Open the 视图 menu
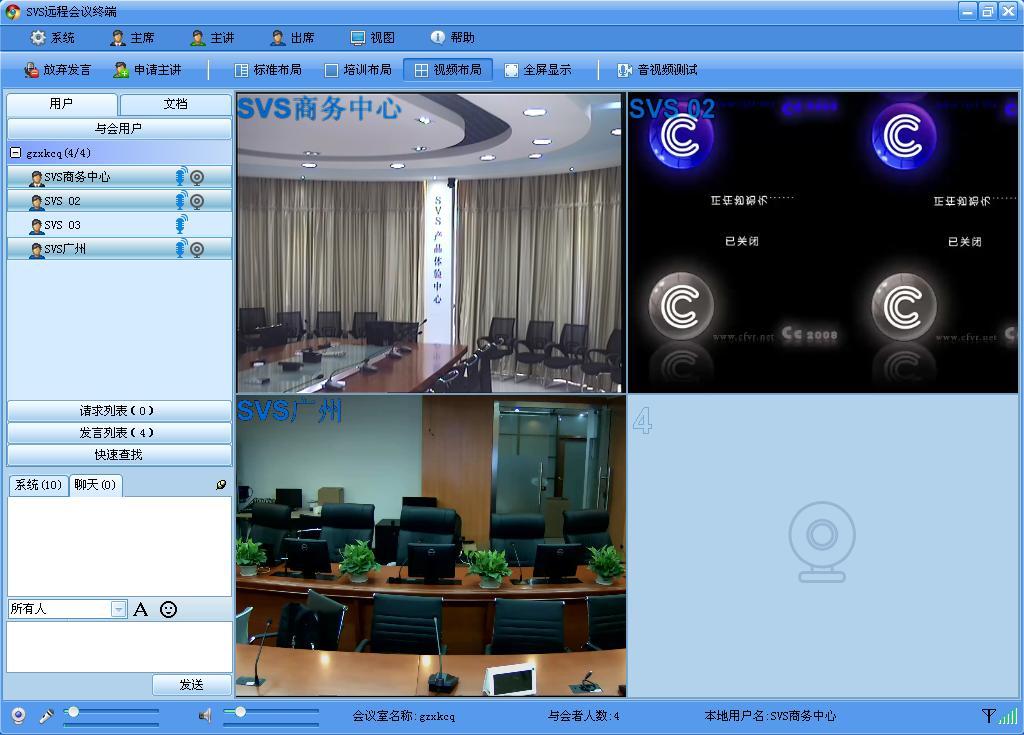The image size is (1024, 735). coord(372,38)
